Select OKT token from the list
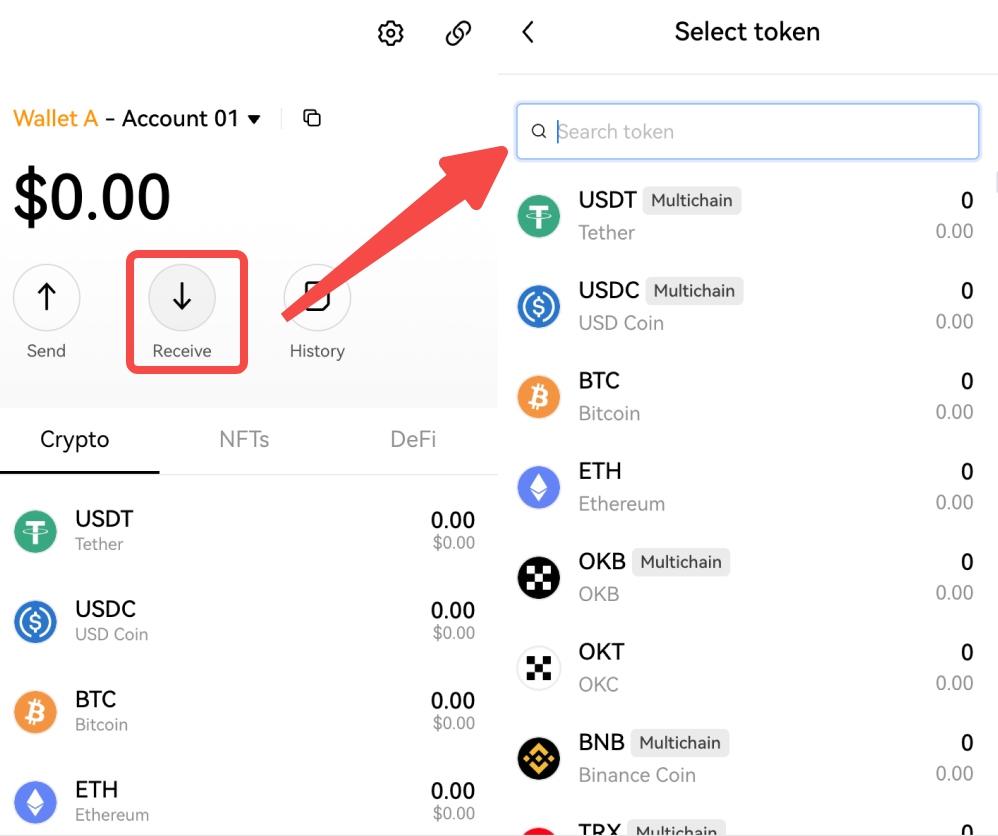The height and width of the screenshot is (836, 998). point(745,667)
